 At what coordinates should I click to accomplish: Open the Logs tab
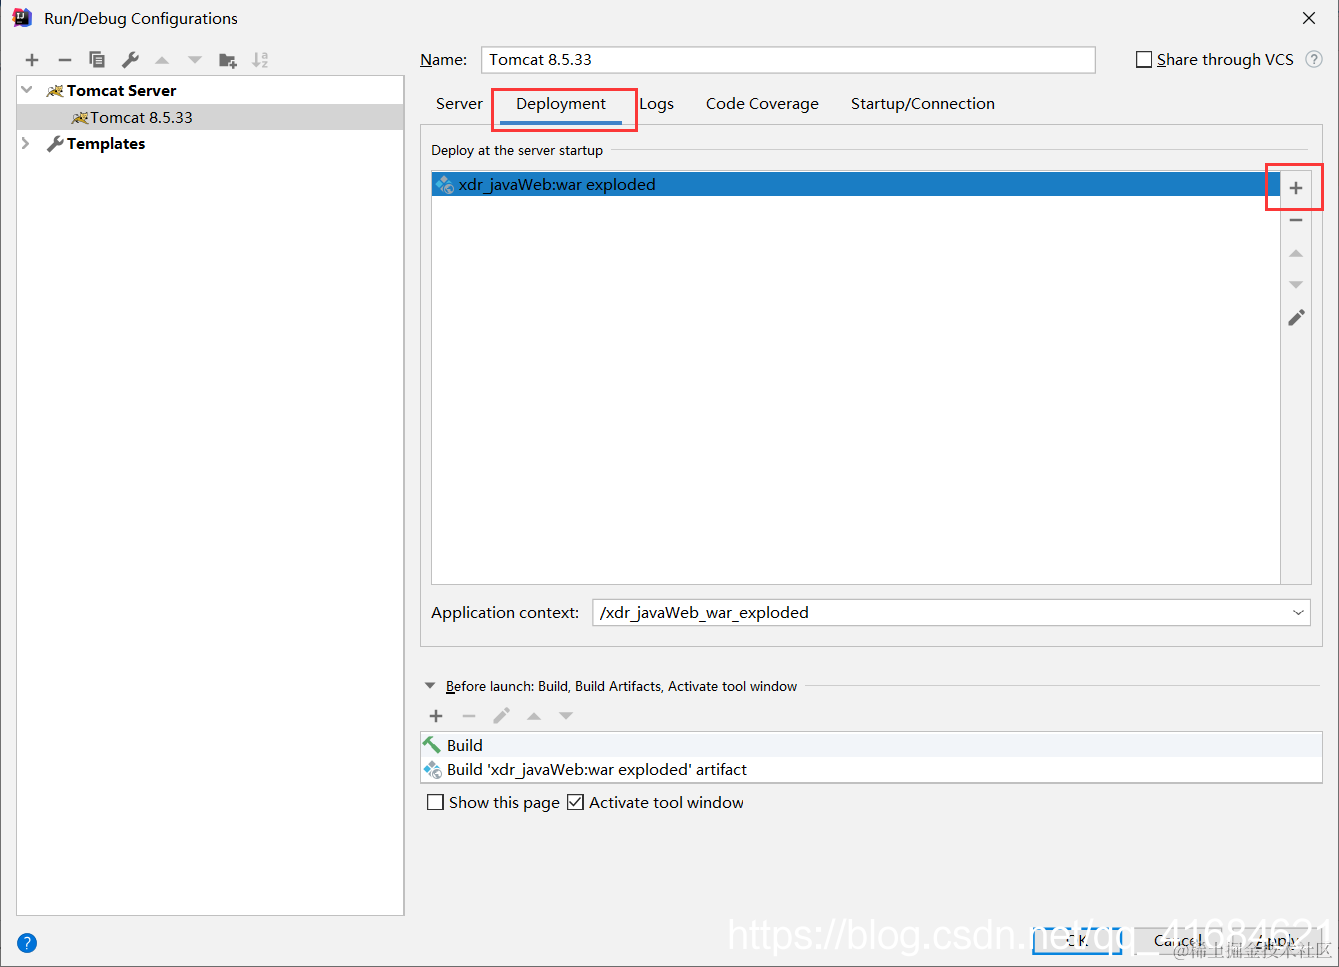tap(657, 103)
